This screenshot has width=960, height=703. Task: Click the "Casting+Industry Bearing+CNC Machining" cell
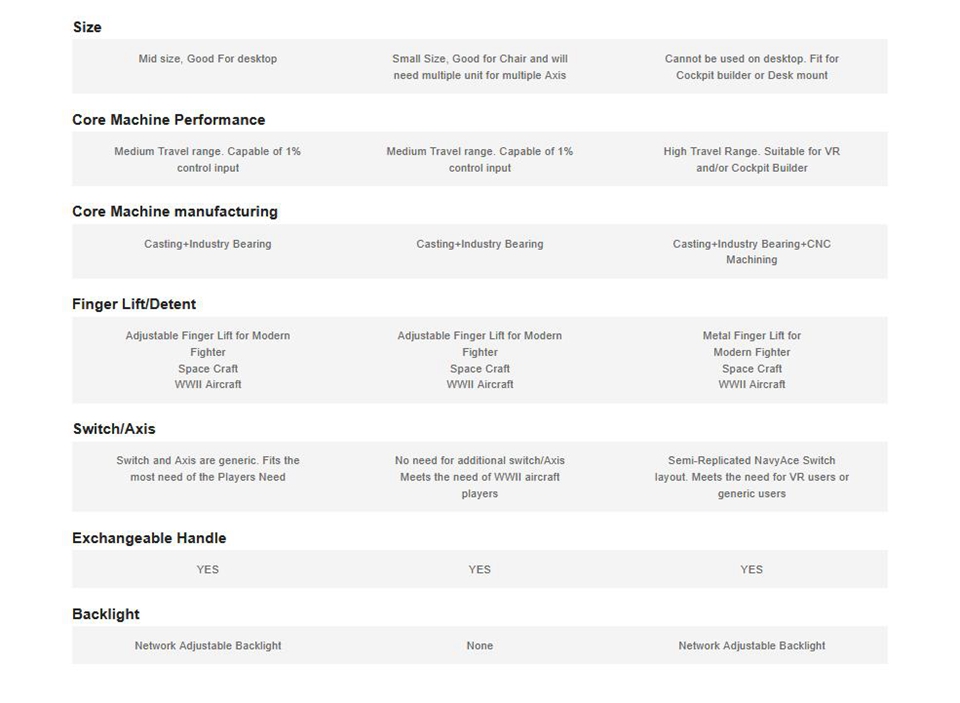pyautogui.click(x=752, y=252)
